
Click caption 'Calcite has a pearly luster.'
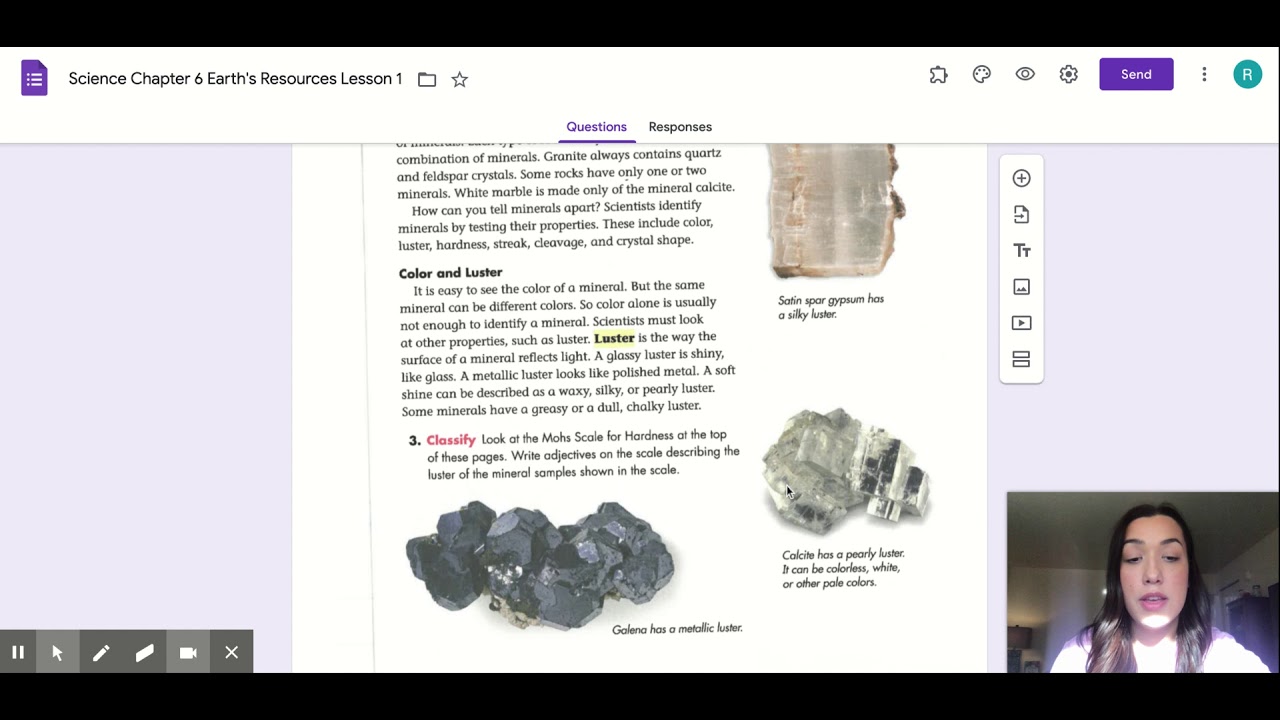(x=843, y=554)
